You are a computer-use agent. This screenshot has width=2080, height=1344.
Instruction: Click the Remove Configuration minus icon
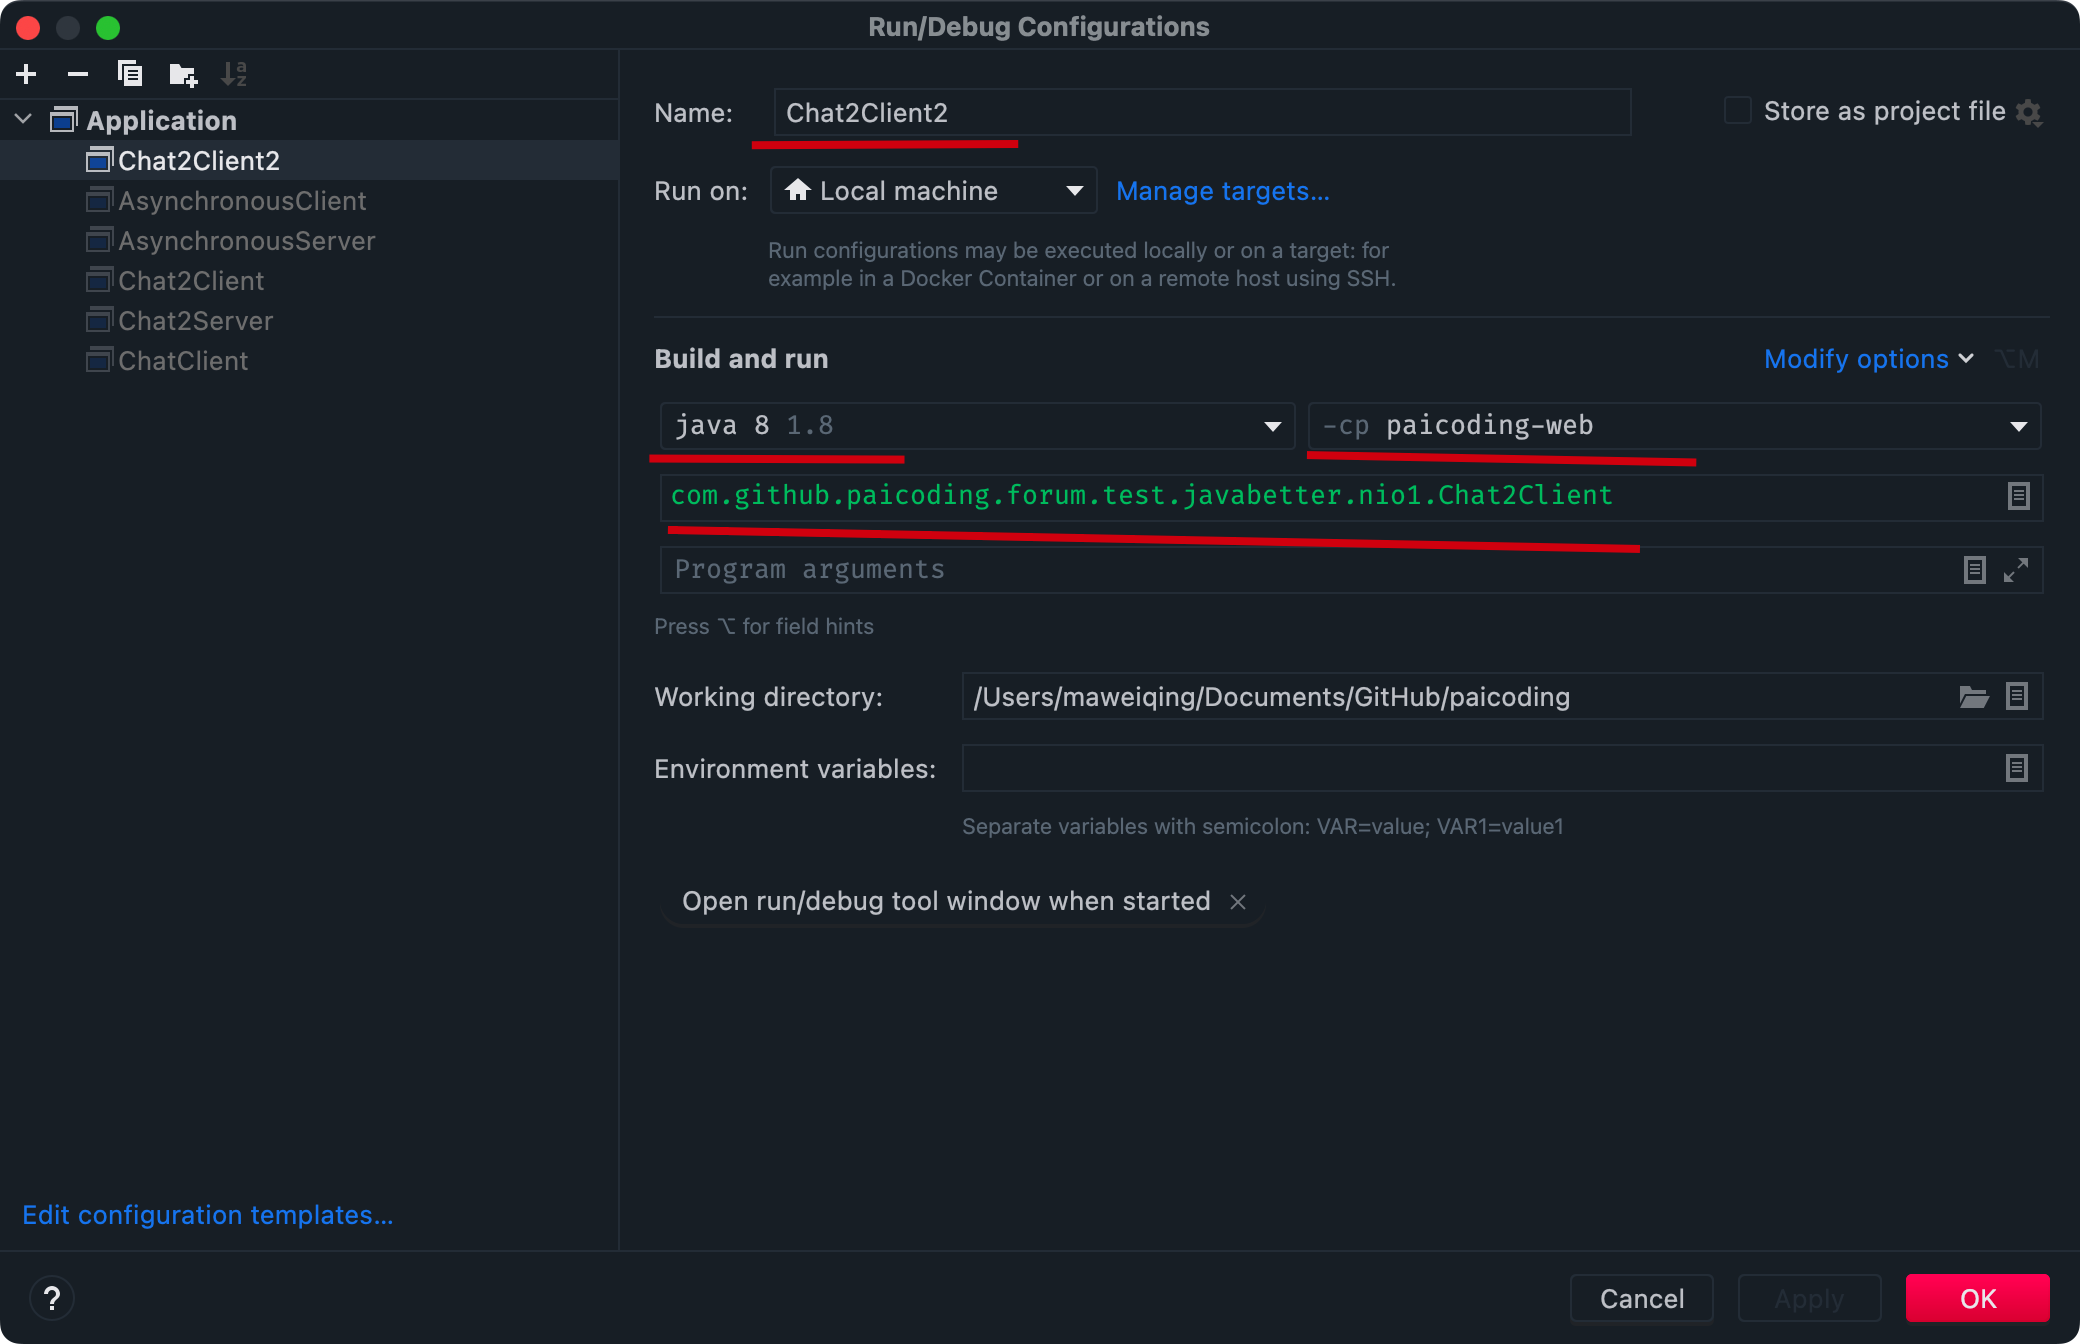(78, 74)
